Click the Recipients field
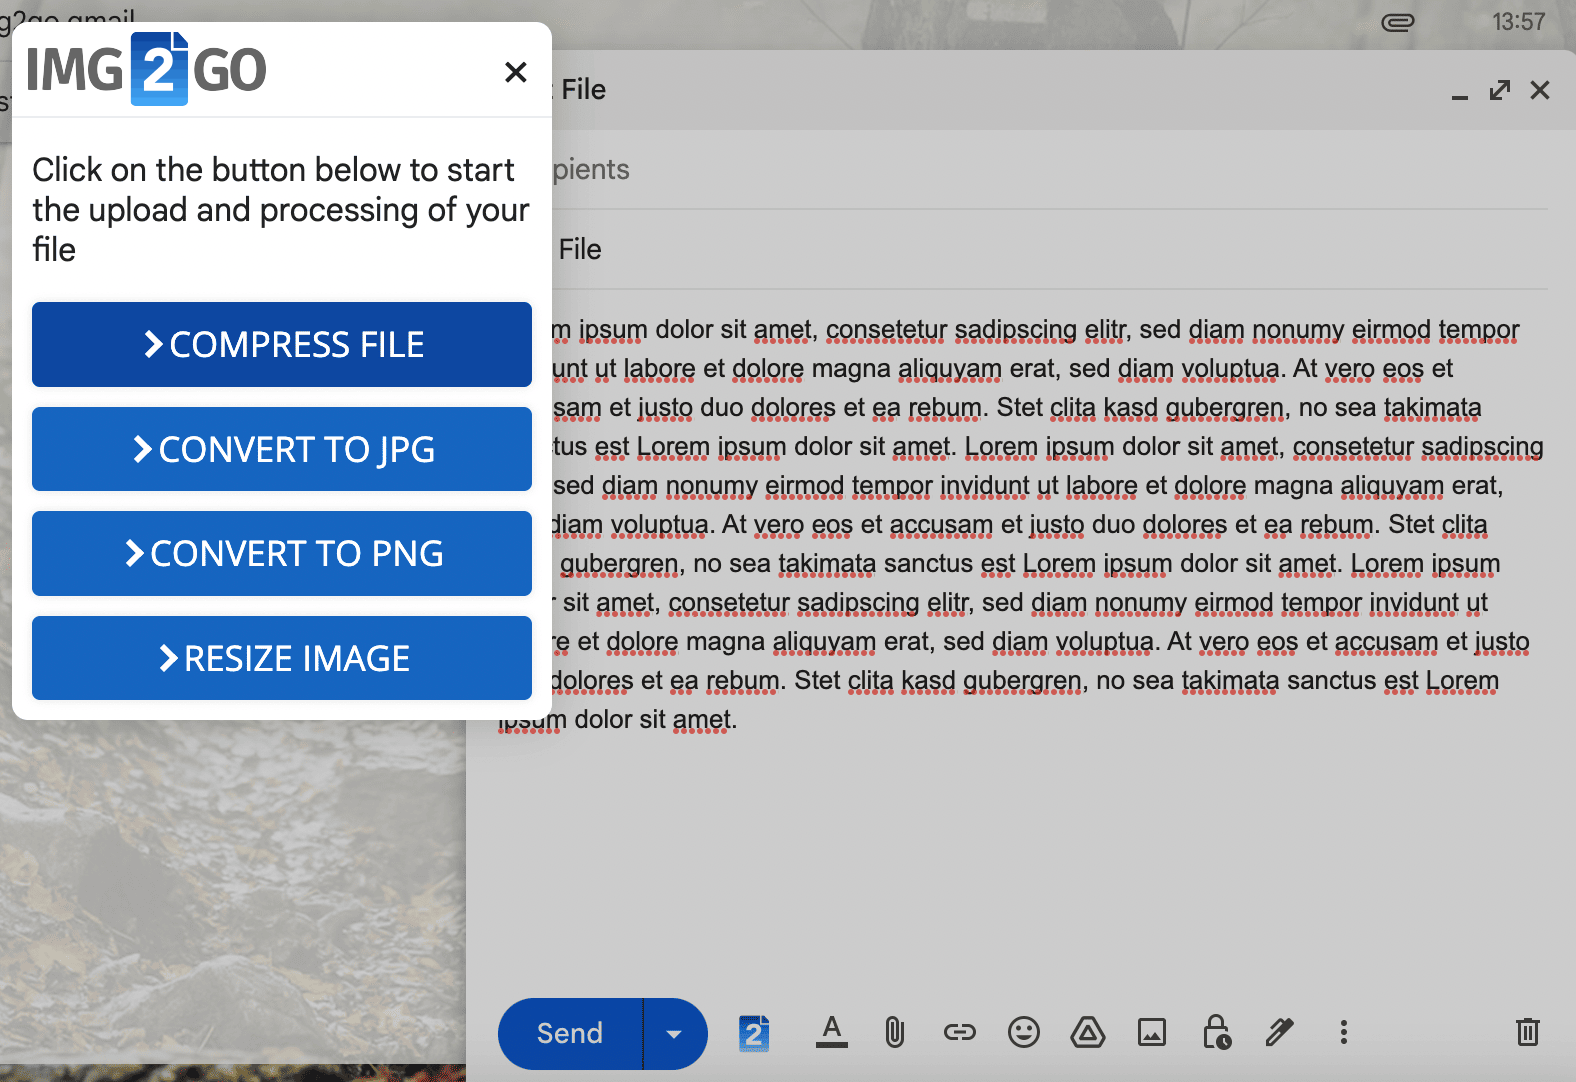This screenshot has height=1082, width=1576. coord(1048,170)
